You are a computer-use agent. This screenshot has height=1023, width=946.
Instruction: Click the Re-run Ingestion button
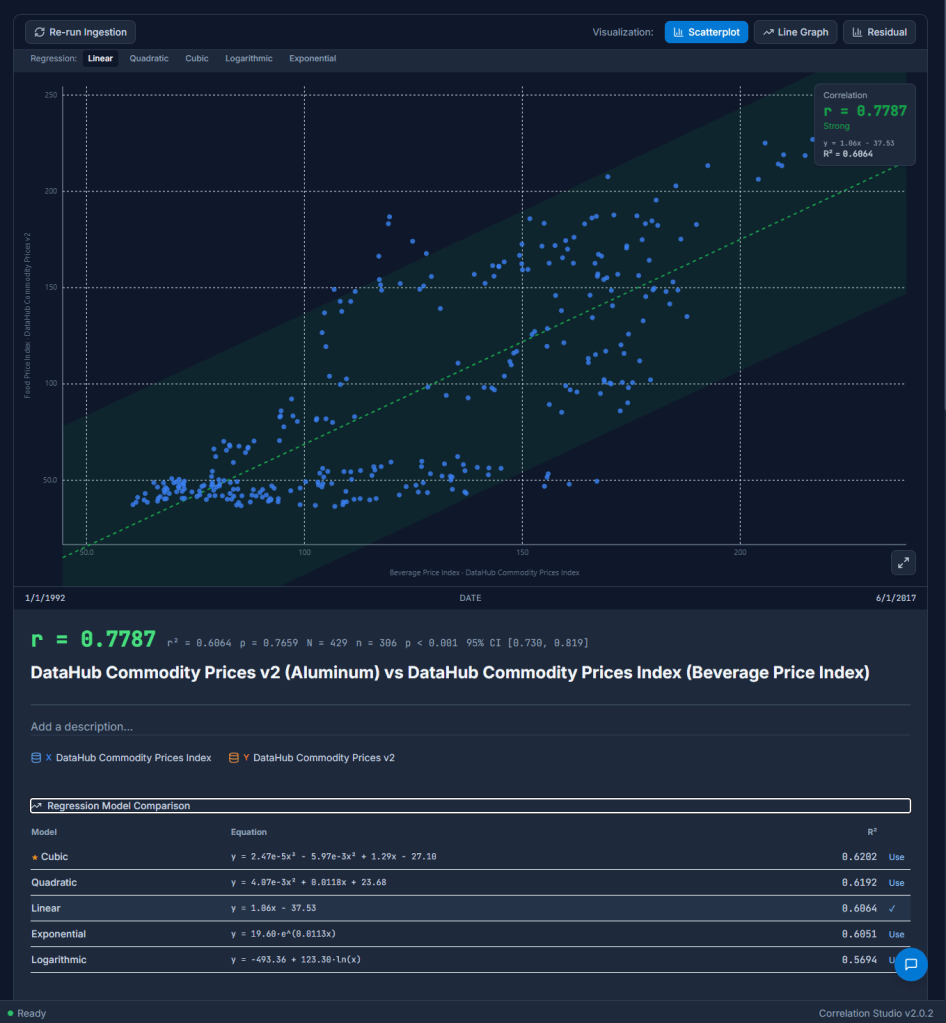pyautogui.click(x=80, y=32)
